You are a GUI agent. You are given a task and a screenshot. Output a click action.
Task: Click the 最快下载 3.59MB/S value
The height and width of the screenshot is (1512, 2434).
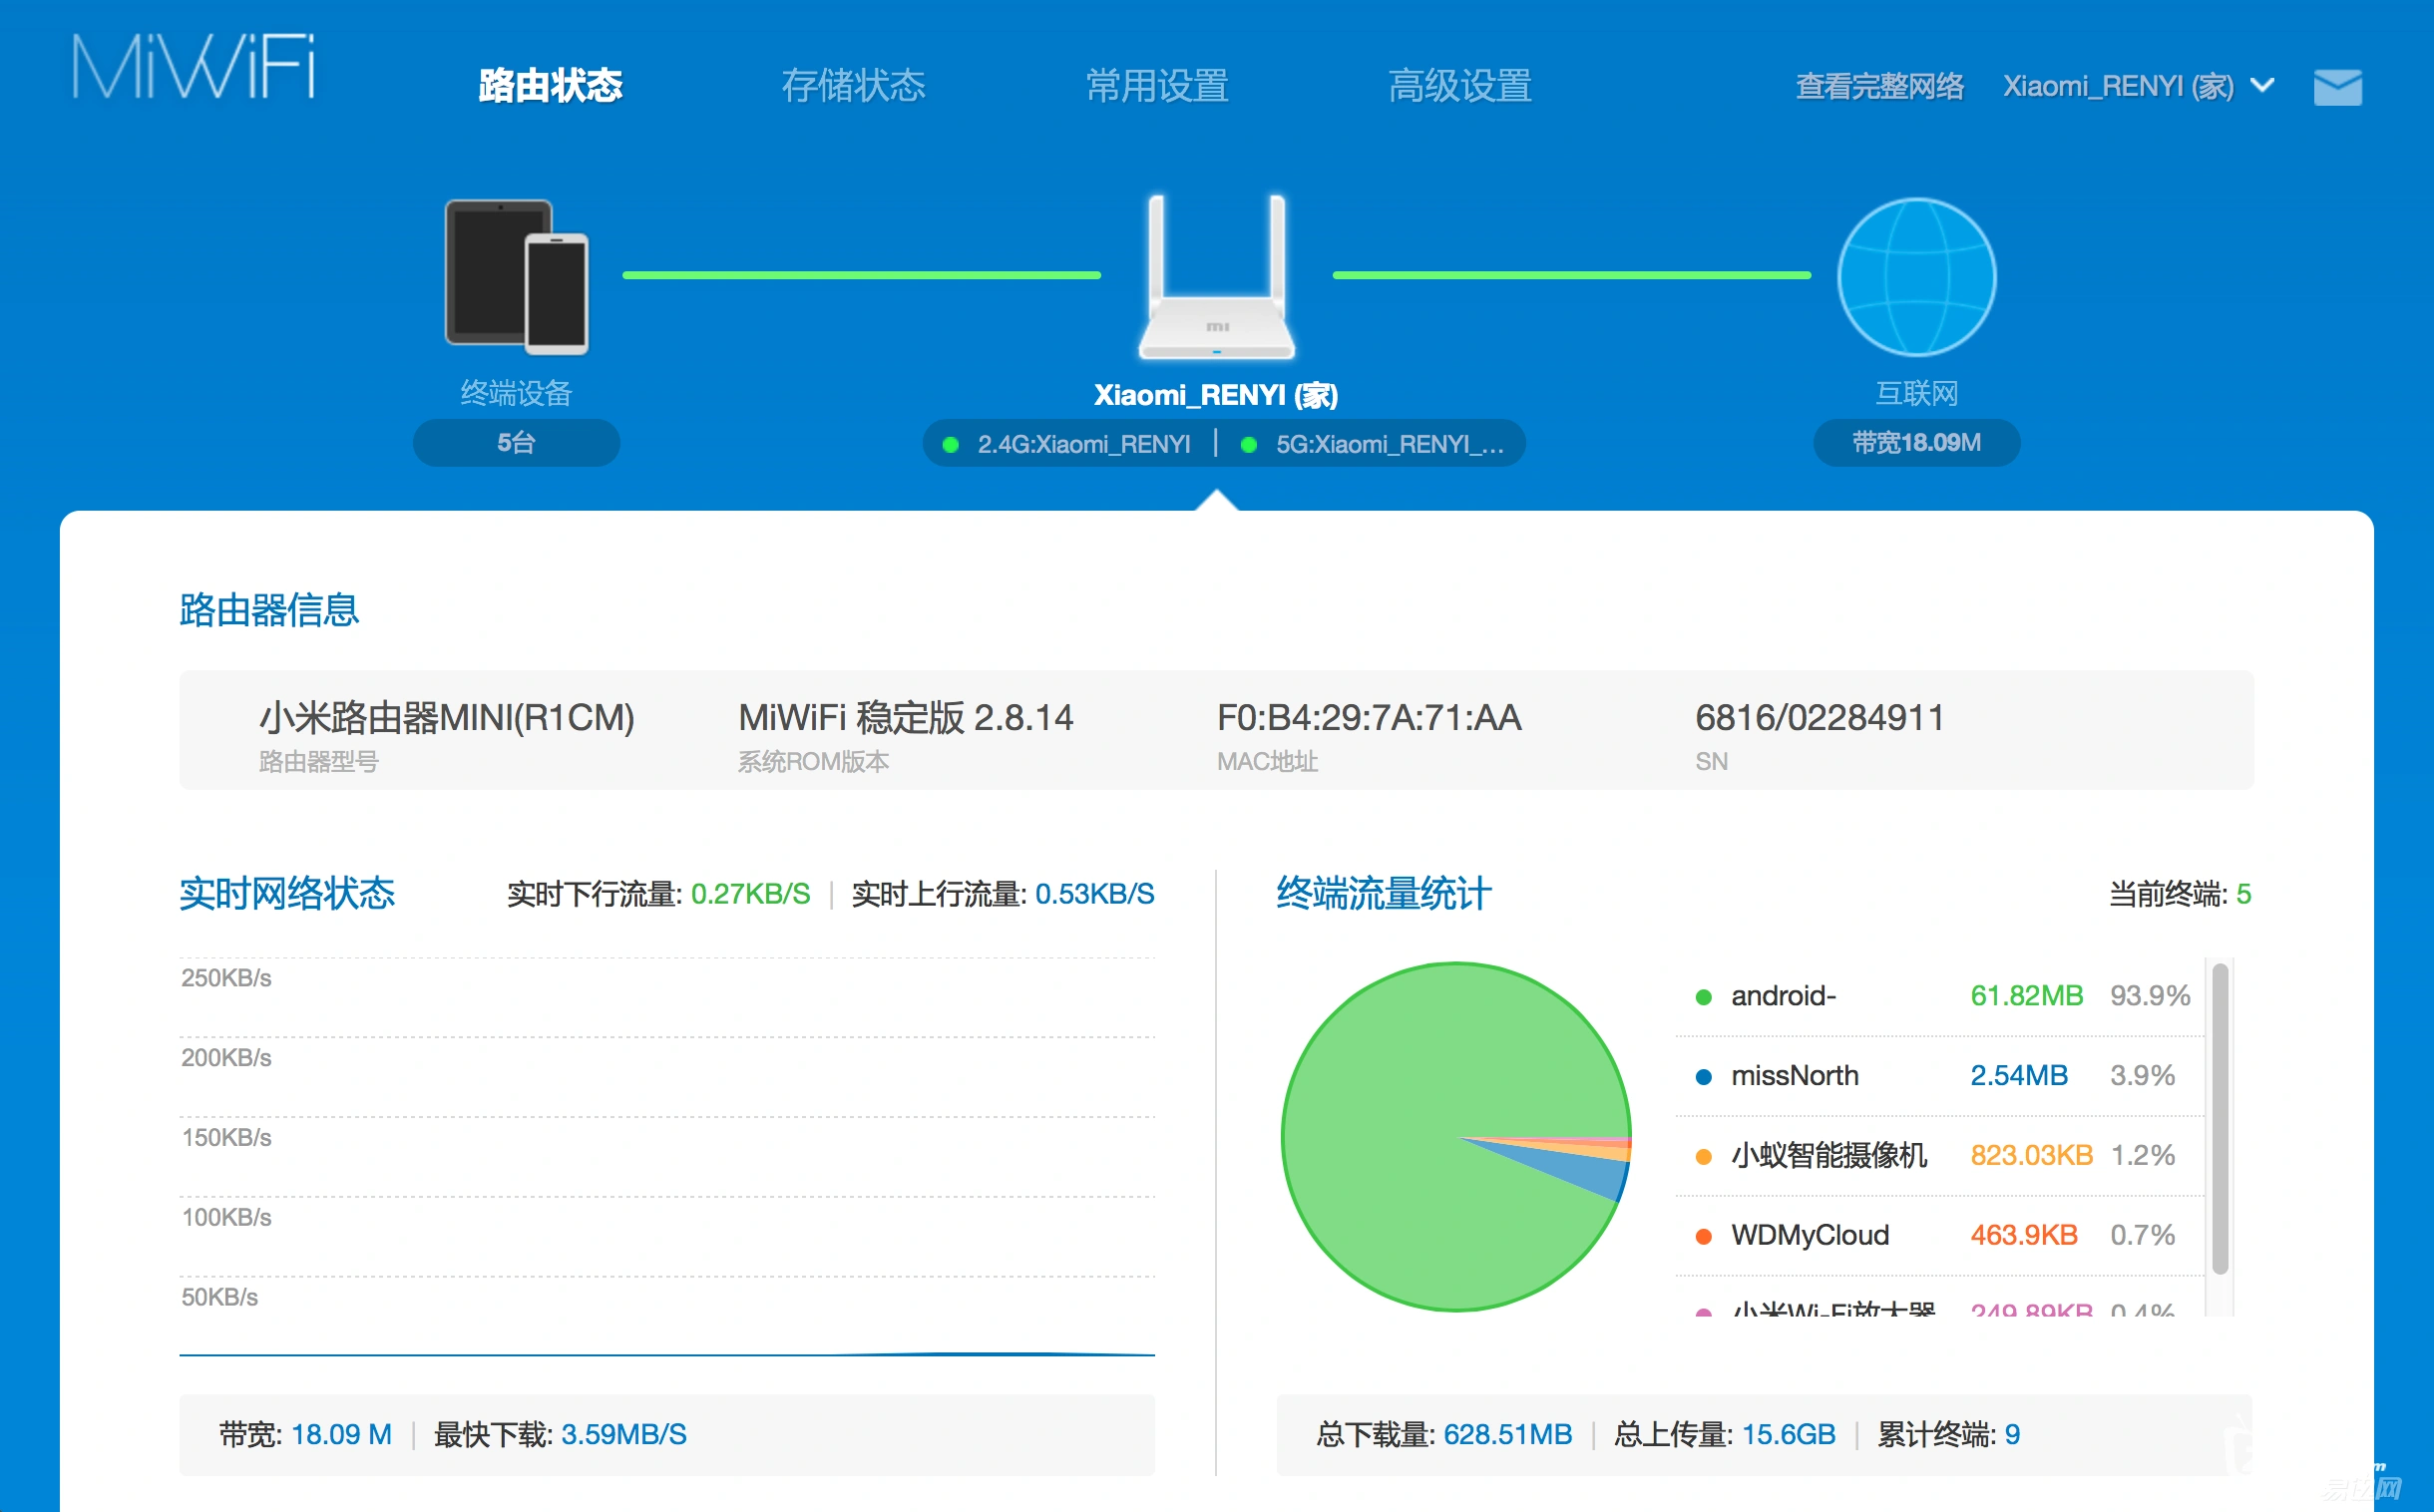click(624, 1435)
